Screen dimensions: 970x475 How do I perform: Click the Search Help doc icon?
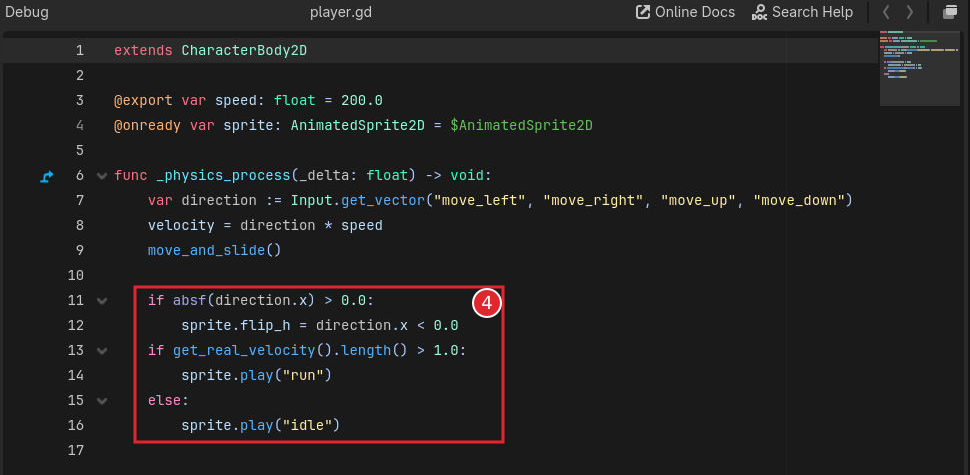(760, 12)
